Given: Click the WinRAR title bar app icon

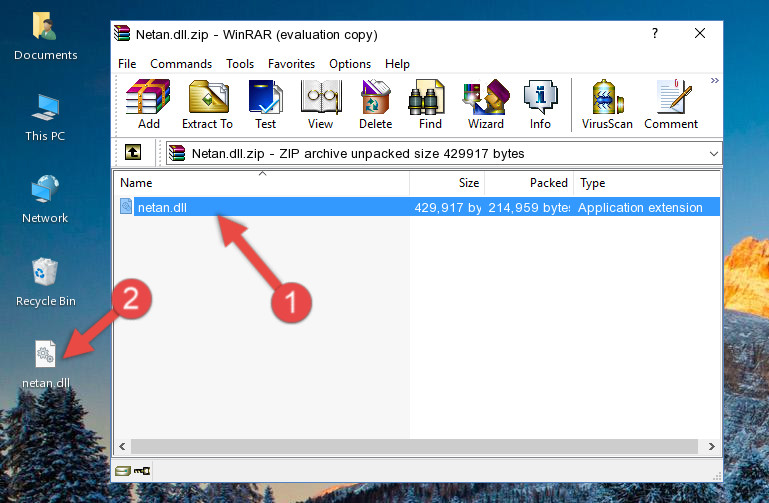Looking at the screenshot, I should click(x=122, y=34).
